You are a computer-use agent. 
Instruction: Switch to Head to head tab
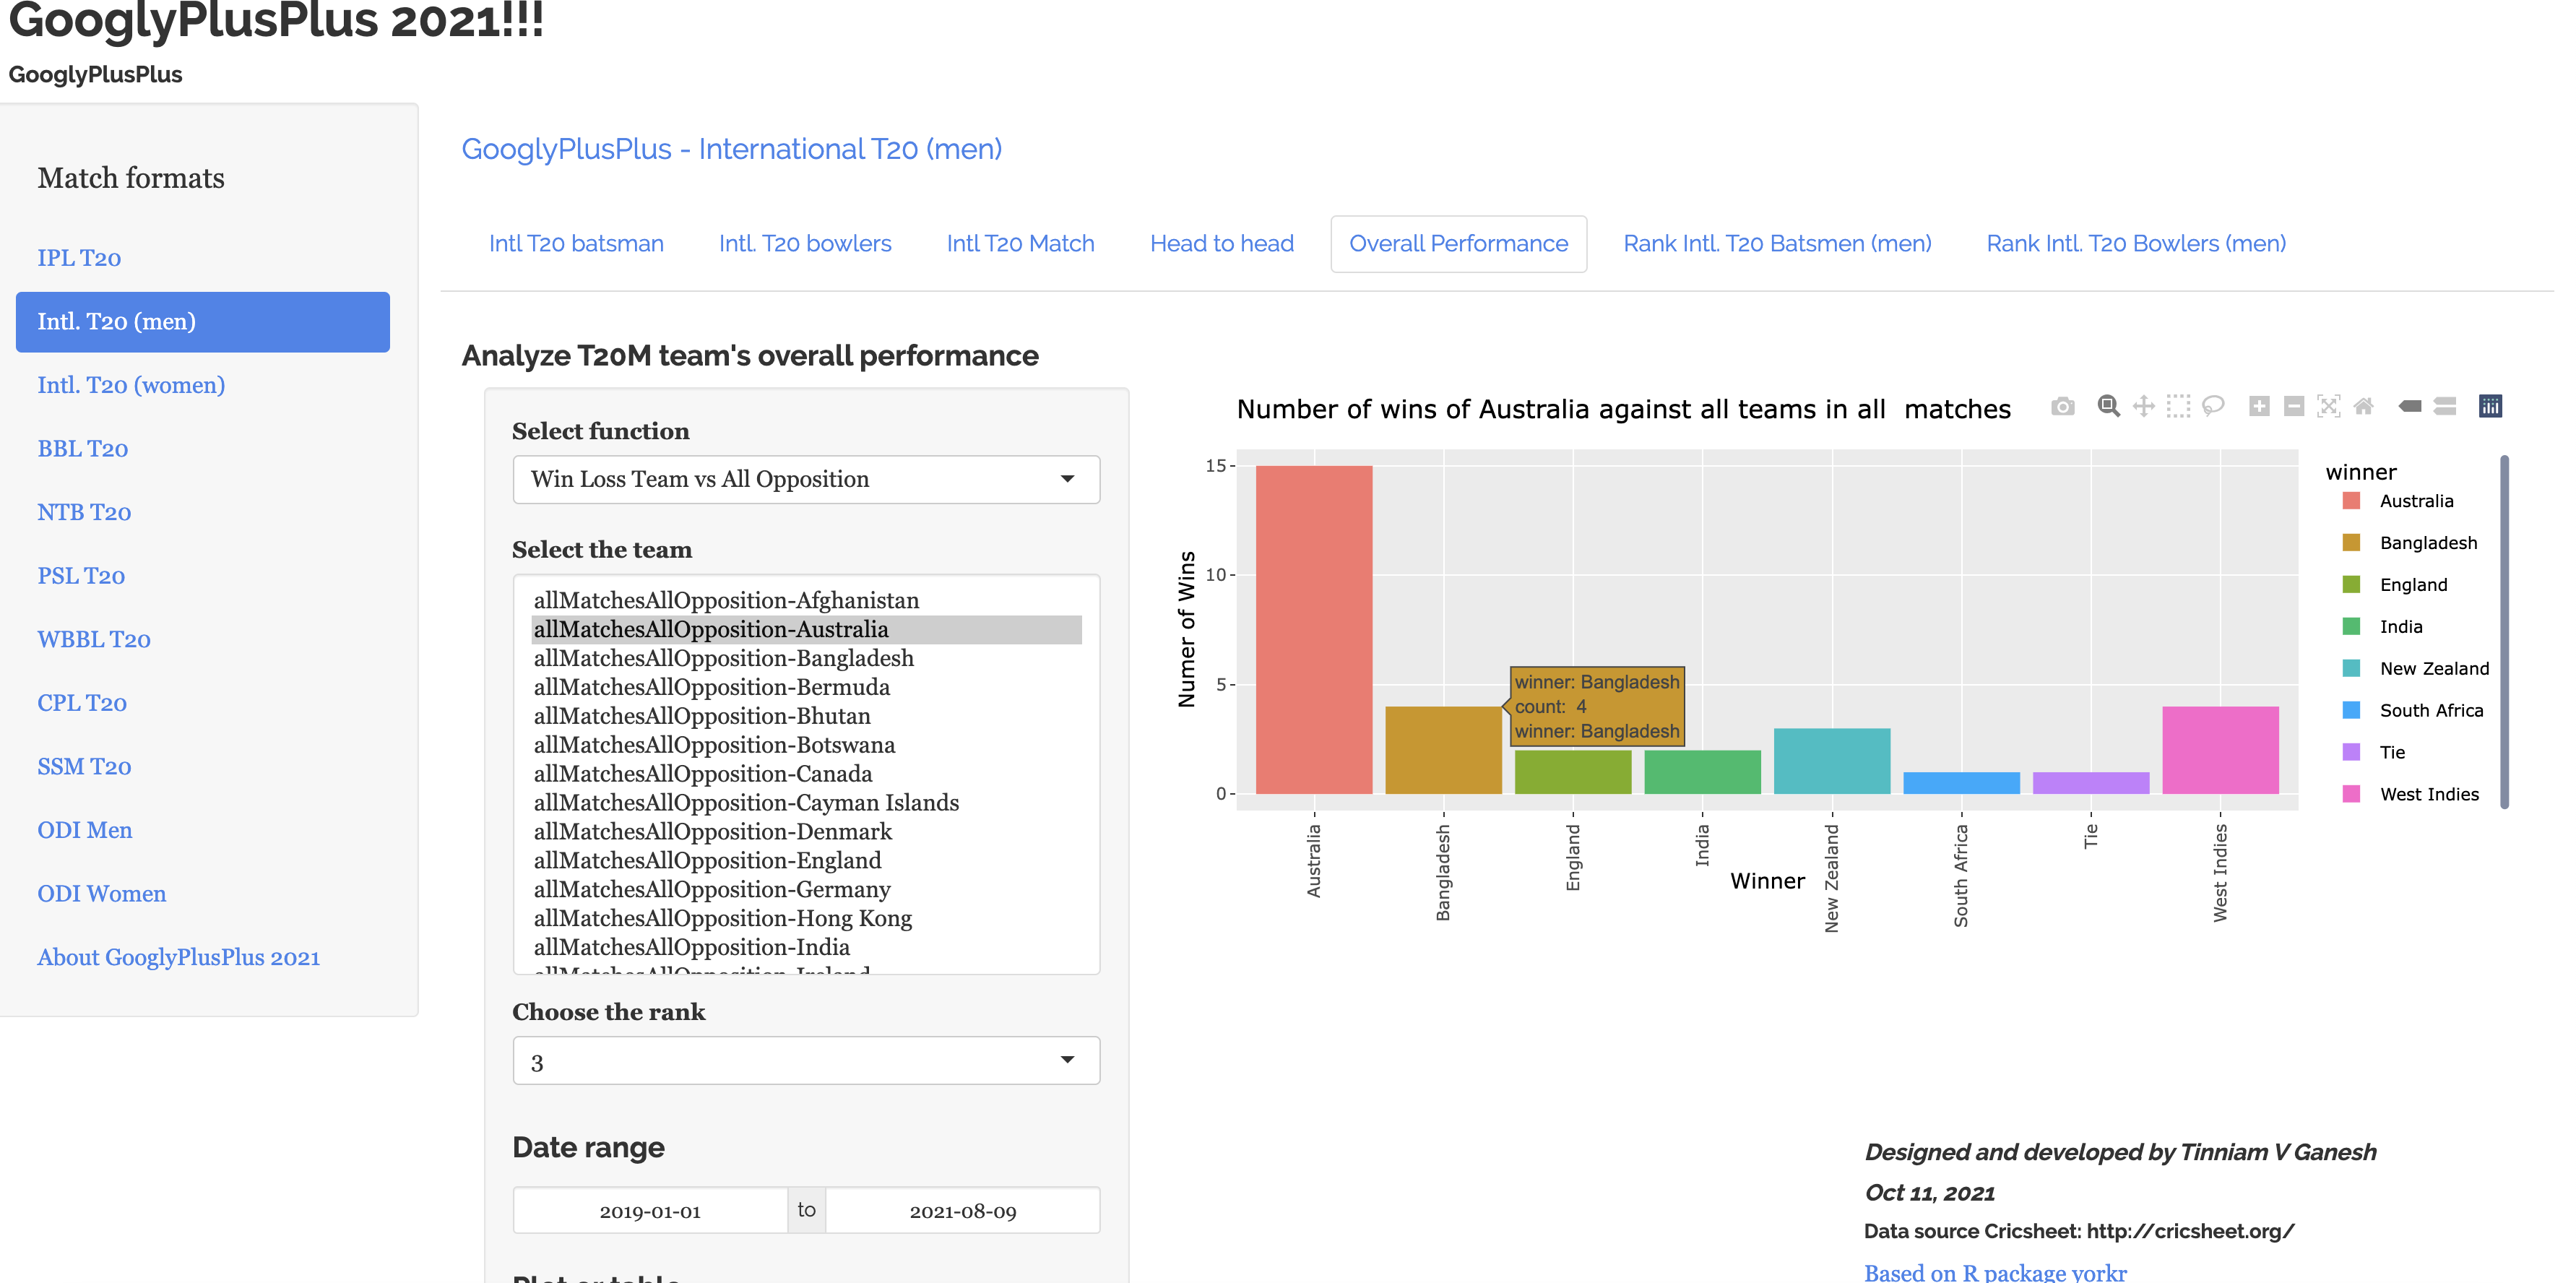coord(1221,244)
